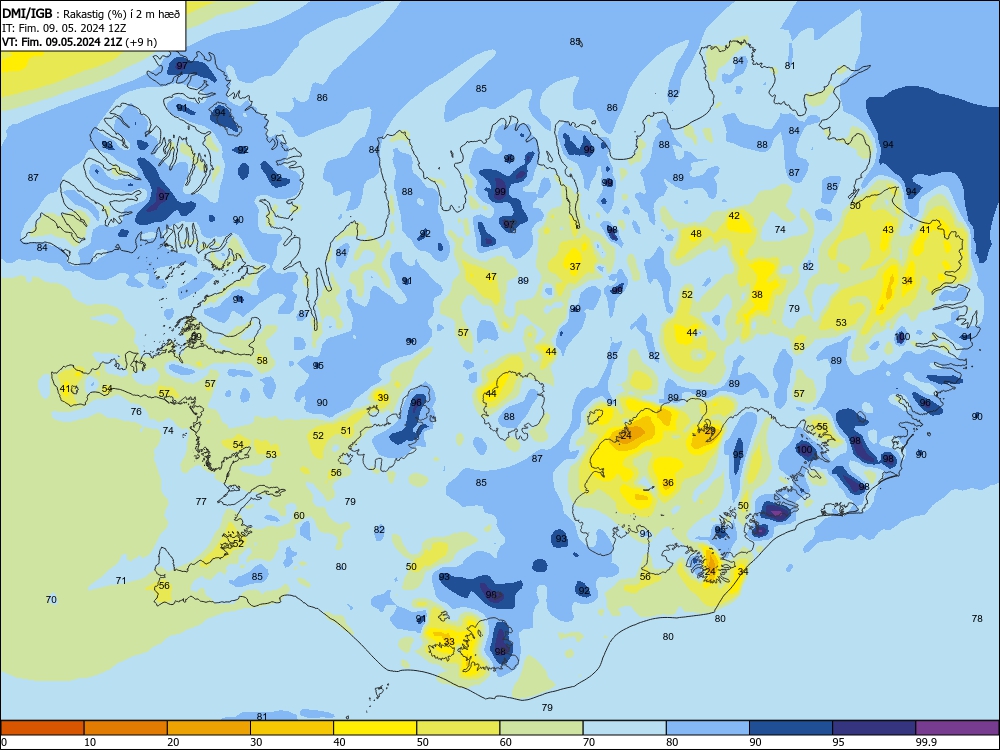Click the humidity value '37' on the map

pos(575,267)
